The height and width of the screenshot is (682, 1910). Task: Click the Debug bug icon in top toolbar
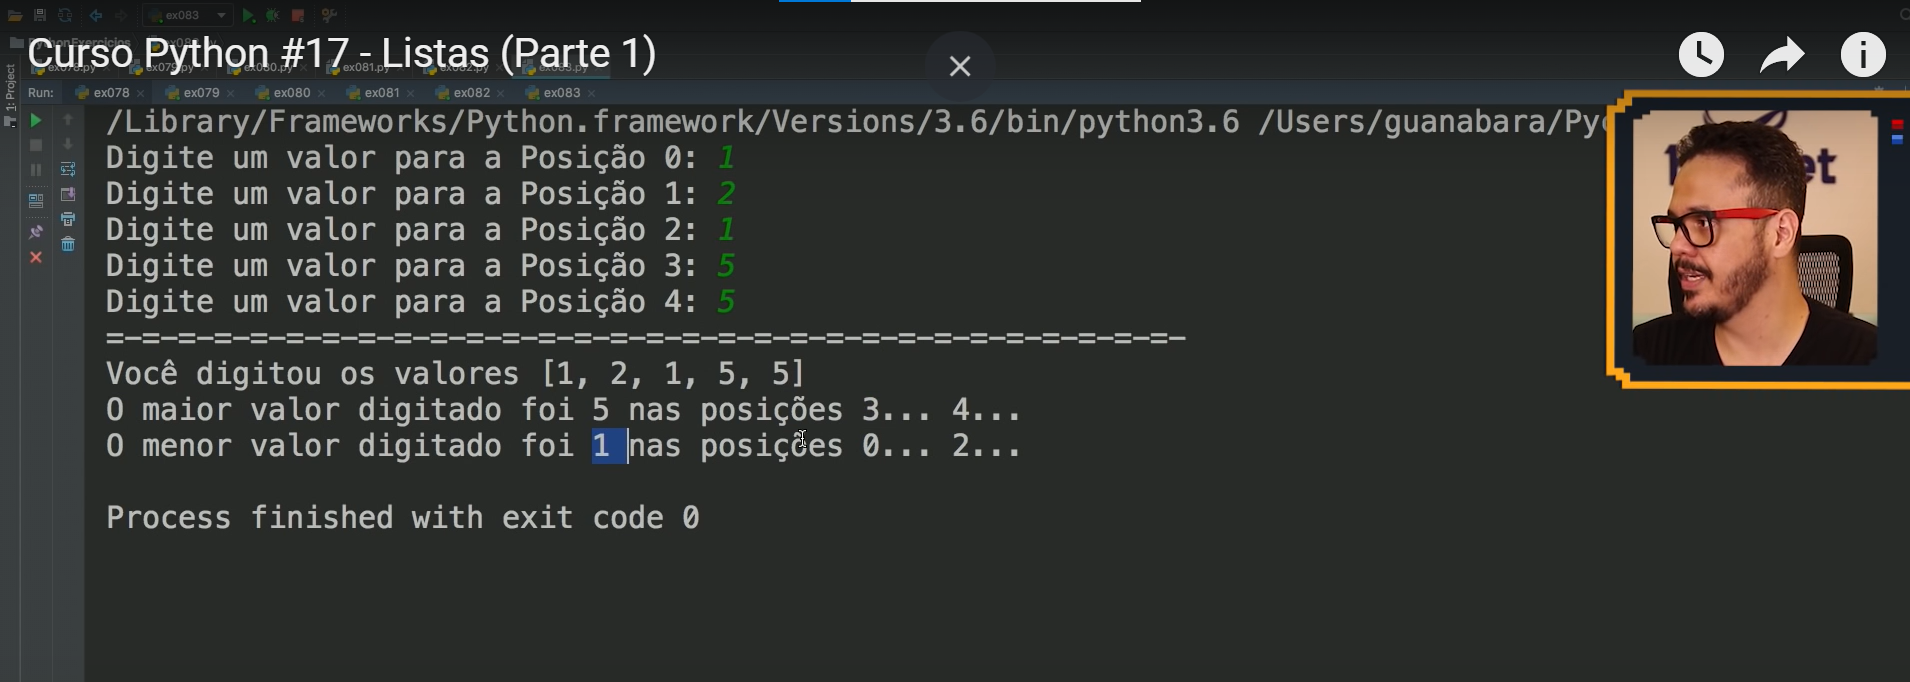pyautogui.click(x=272, y=15)
